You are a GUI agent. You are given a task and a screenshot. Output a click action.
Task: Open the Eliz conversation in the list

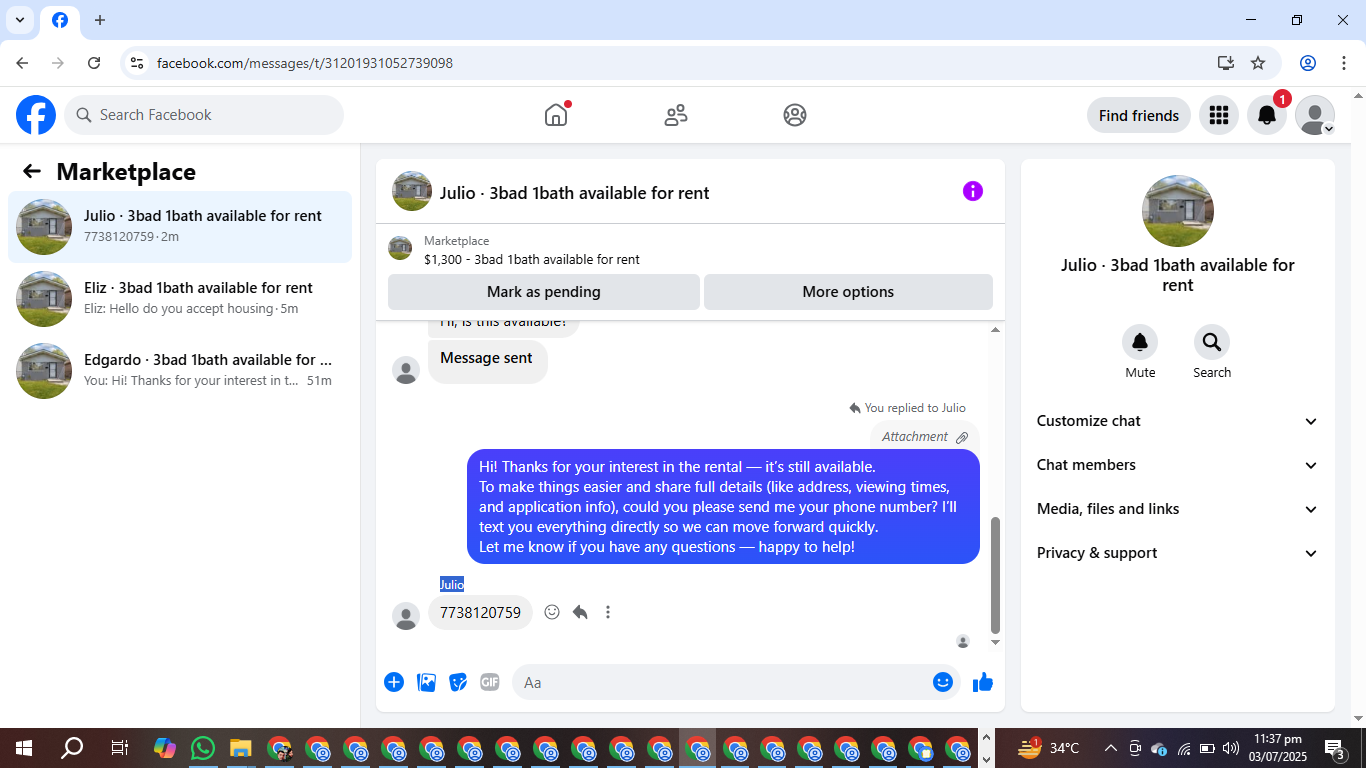[180, 299]
